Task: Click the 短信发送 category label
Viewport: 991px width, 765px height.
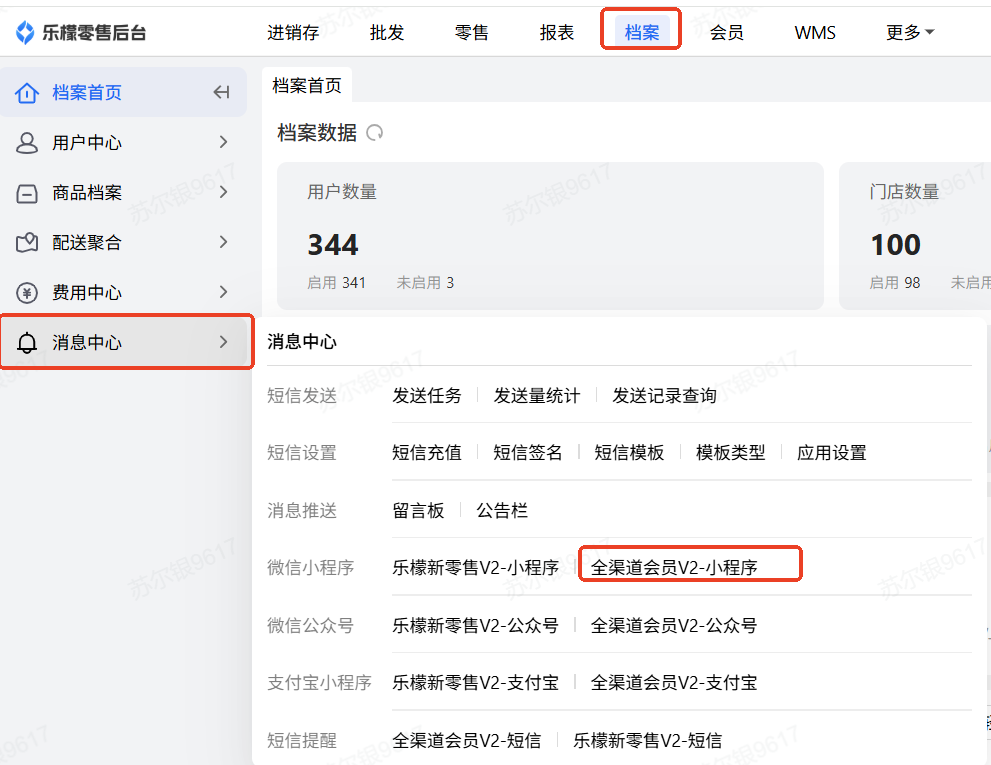Action: (x=301, y=396)
